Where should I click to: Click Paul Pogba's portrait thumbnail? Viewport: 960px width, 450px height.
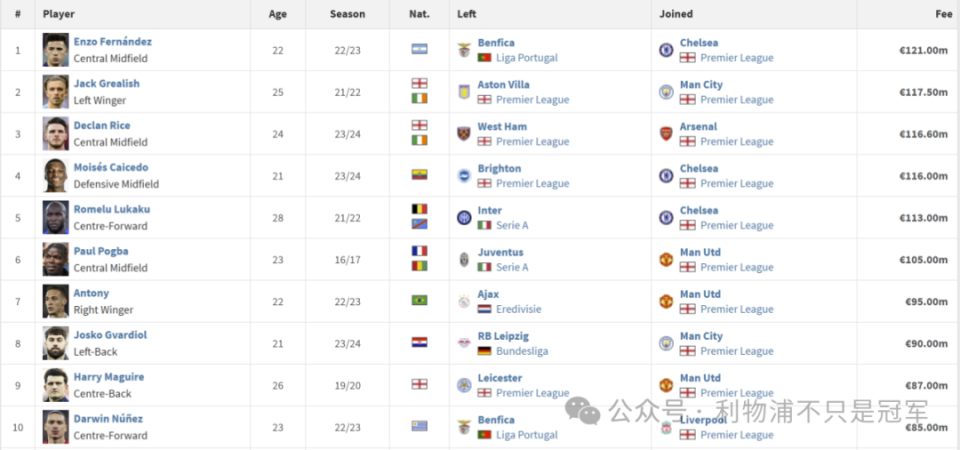(x=56, y=260)
